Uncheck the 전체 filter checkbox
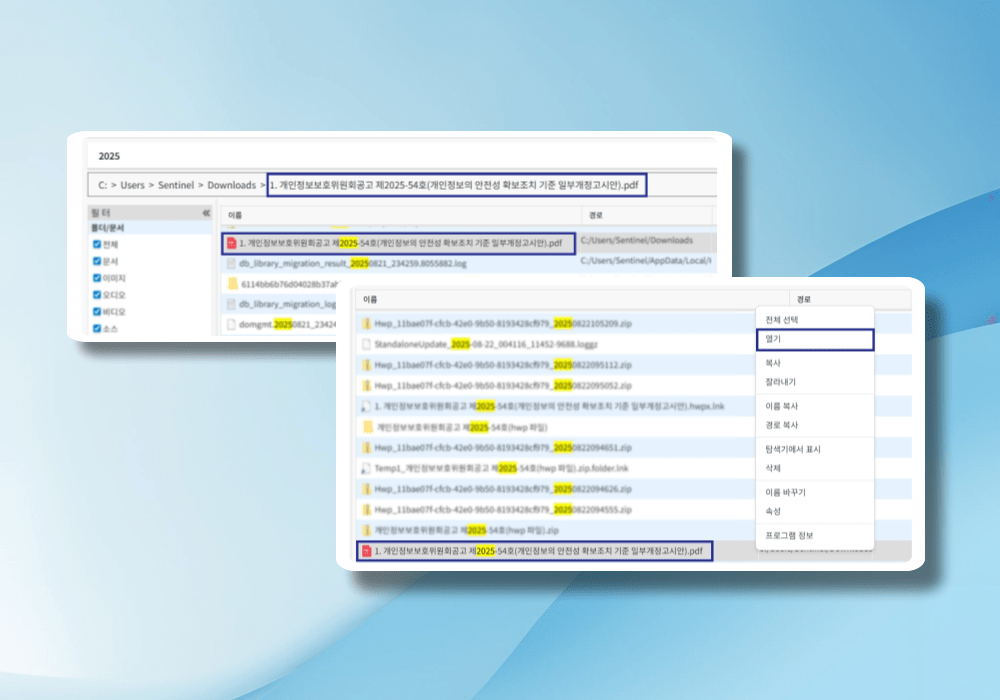1000x700 pixels. (97, 244)
